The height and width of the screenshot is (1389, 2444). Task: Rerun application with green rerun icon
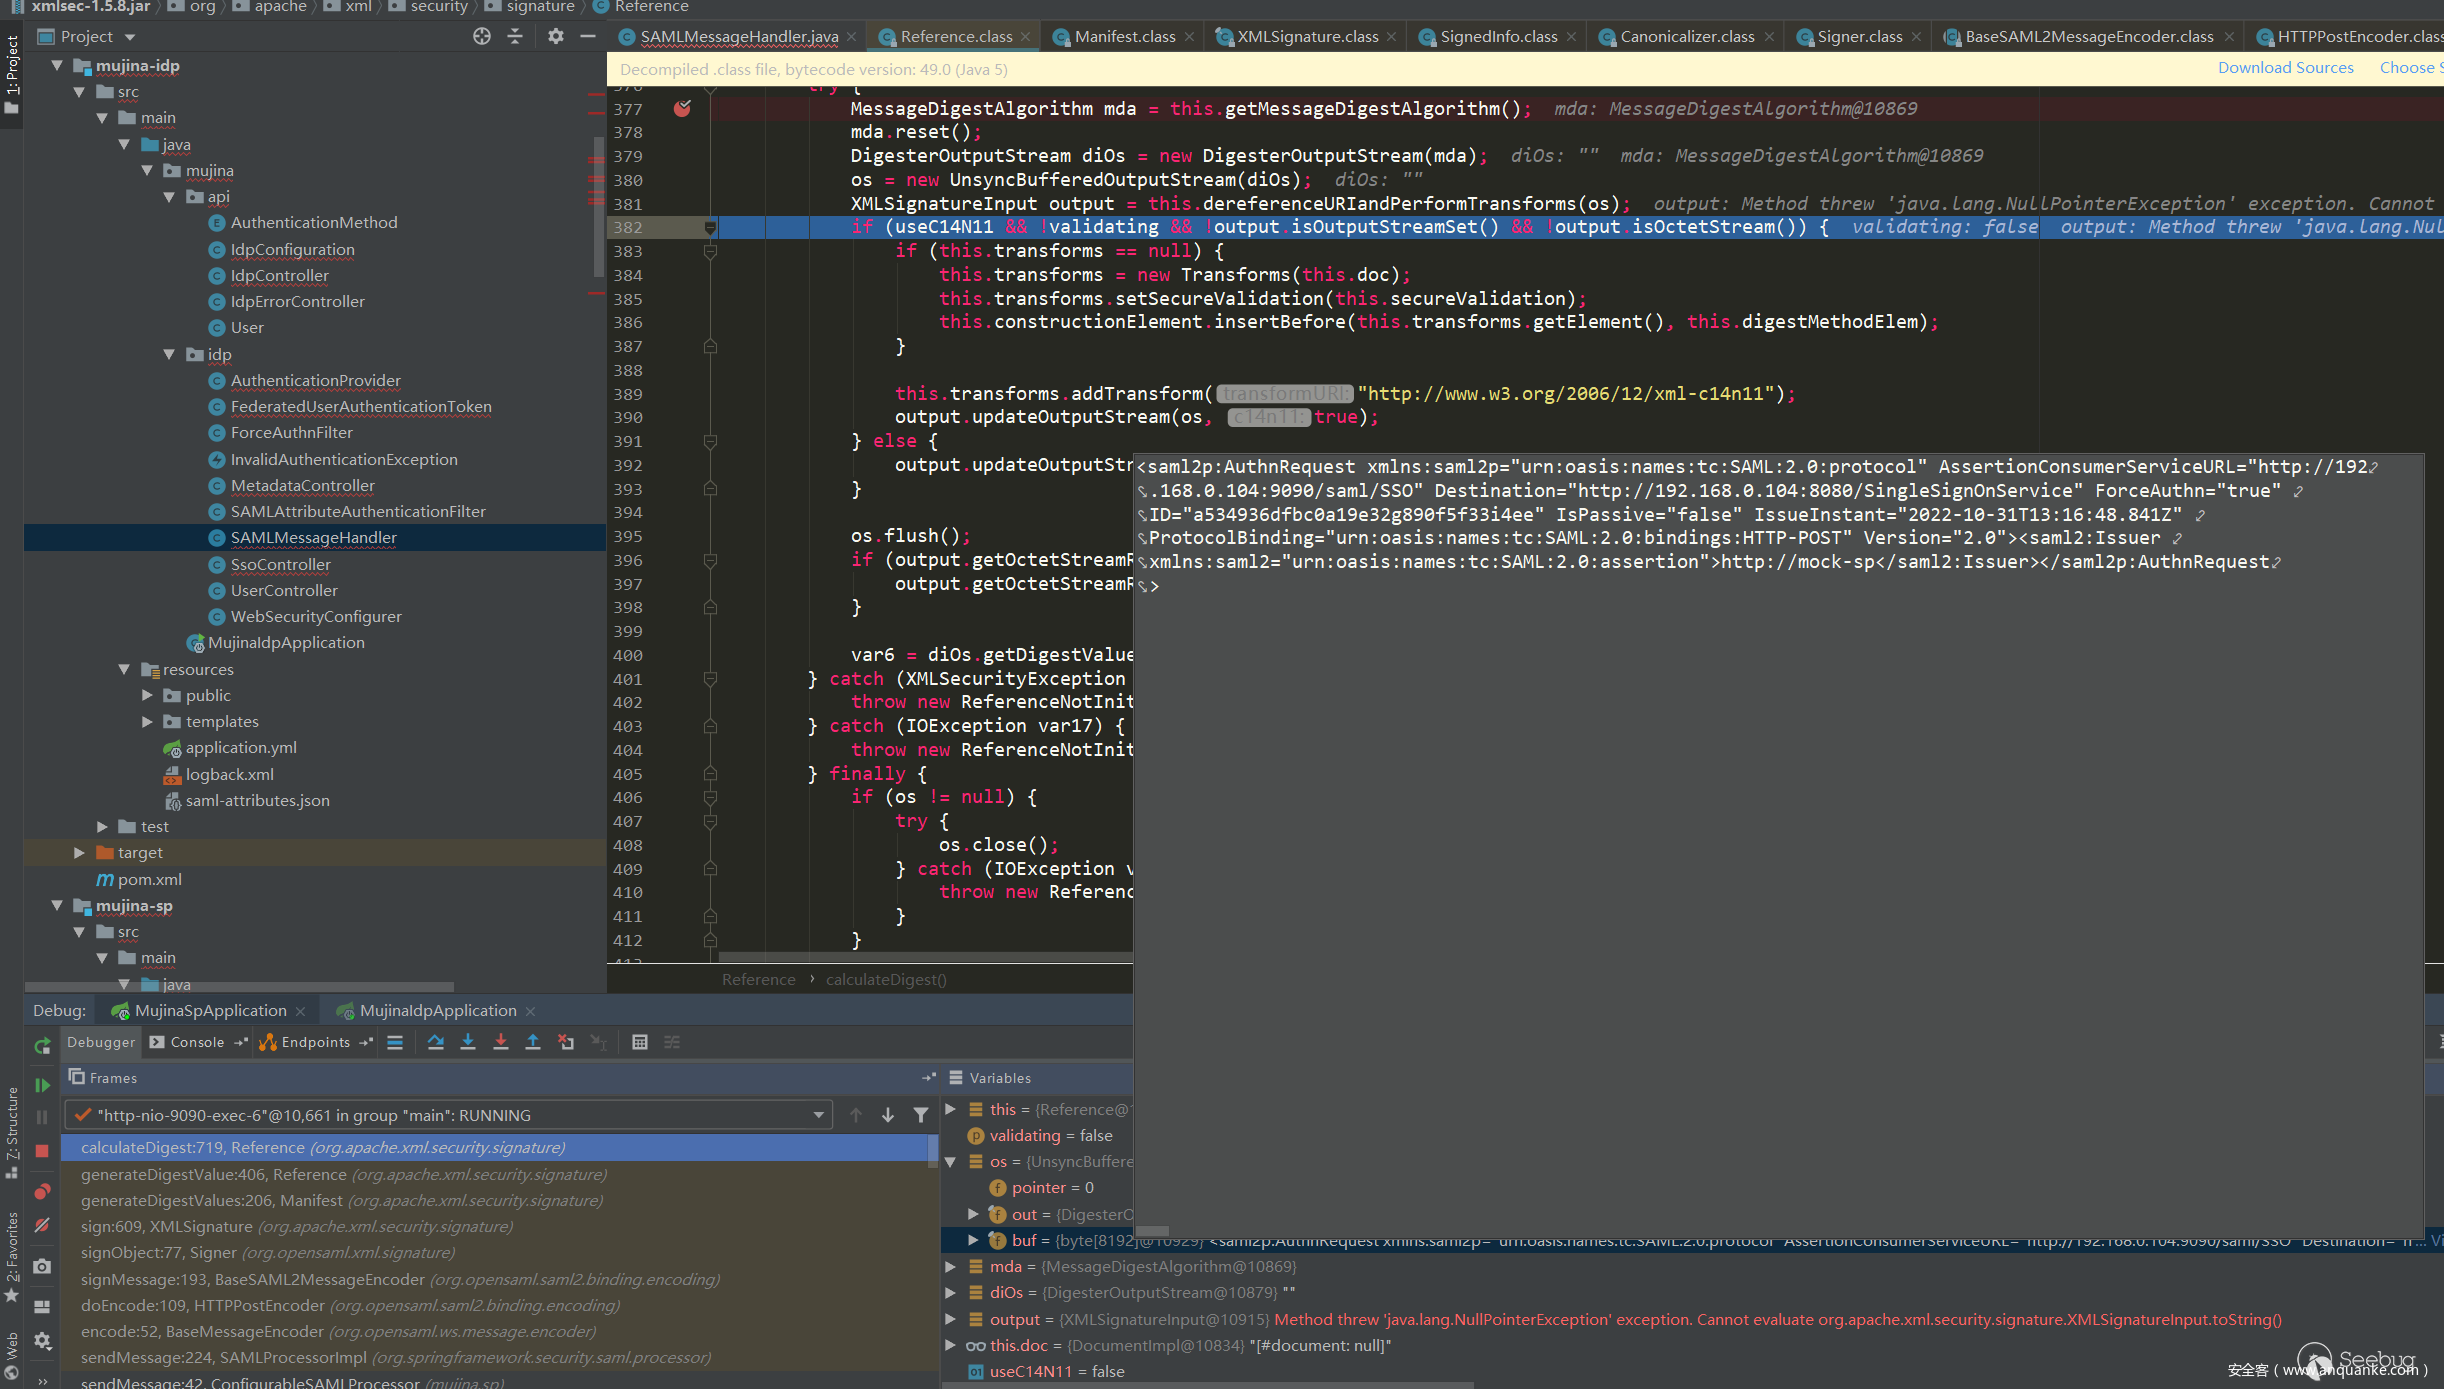[x=42, y=1046]
